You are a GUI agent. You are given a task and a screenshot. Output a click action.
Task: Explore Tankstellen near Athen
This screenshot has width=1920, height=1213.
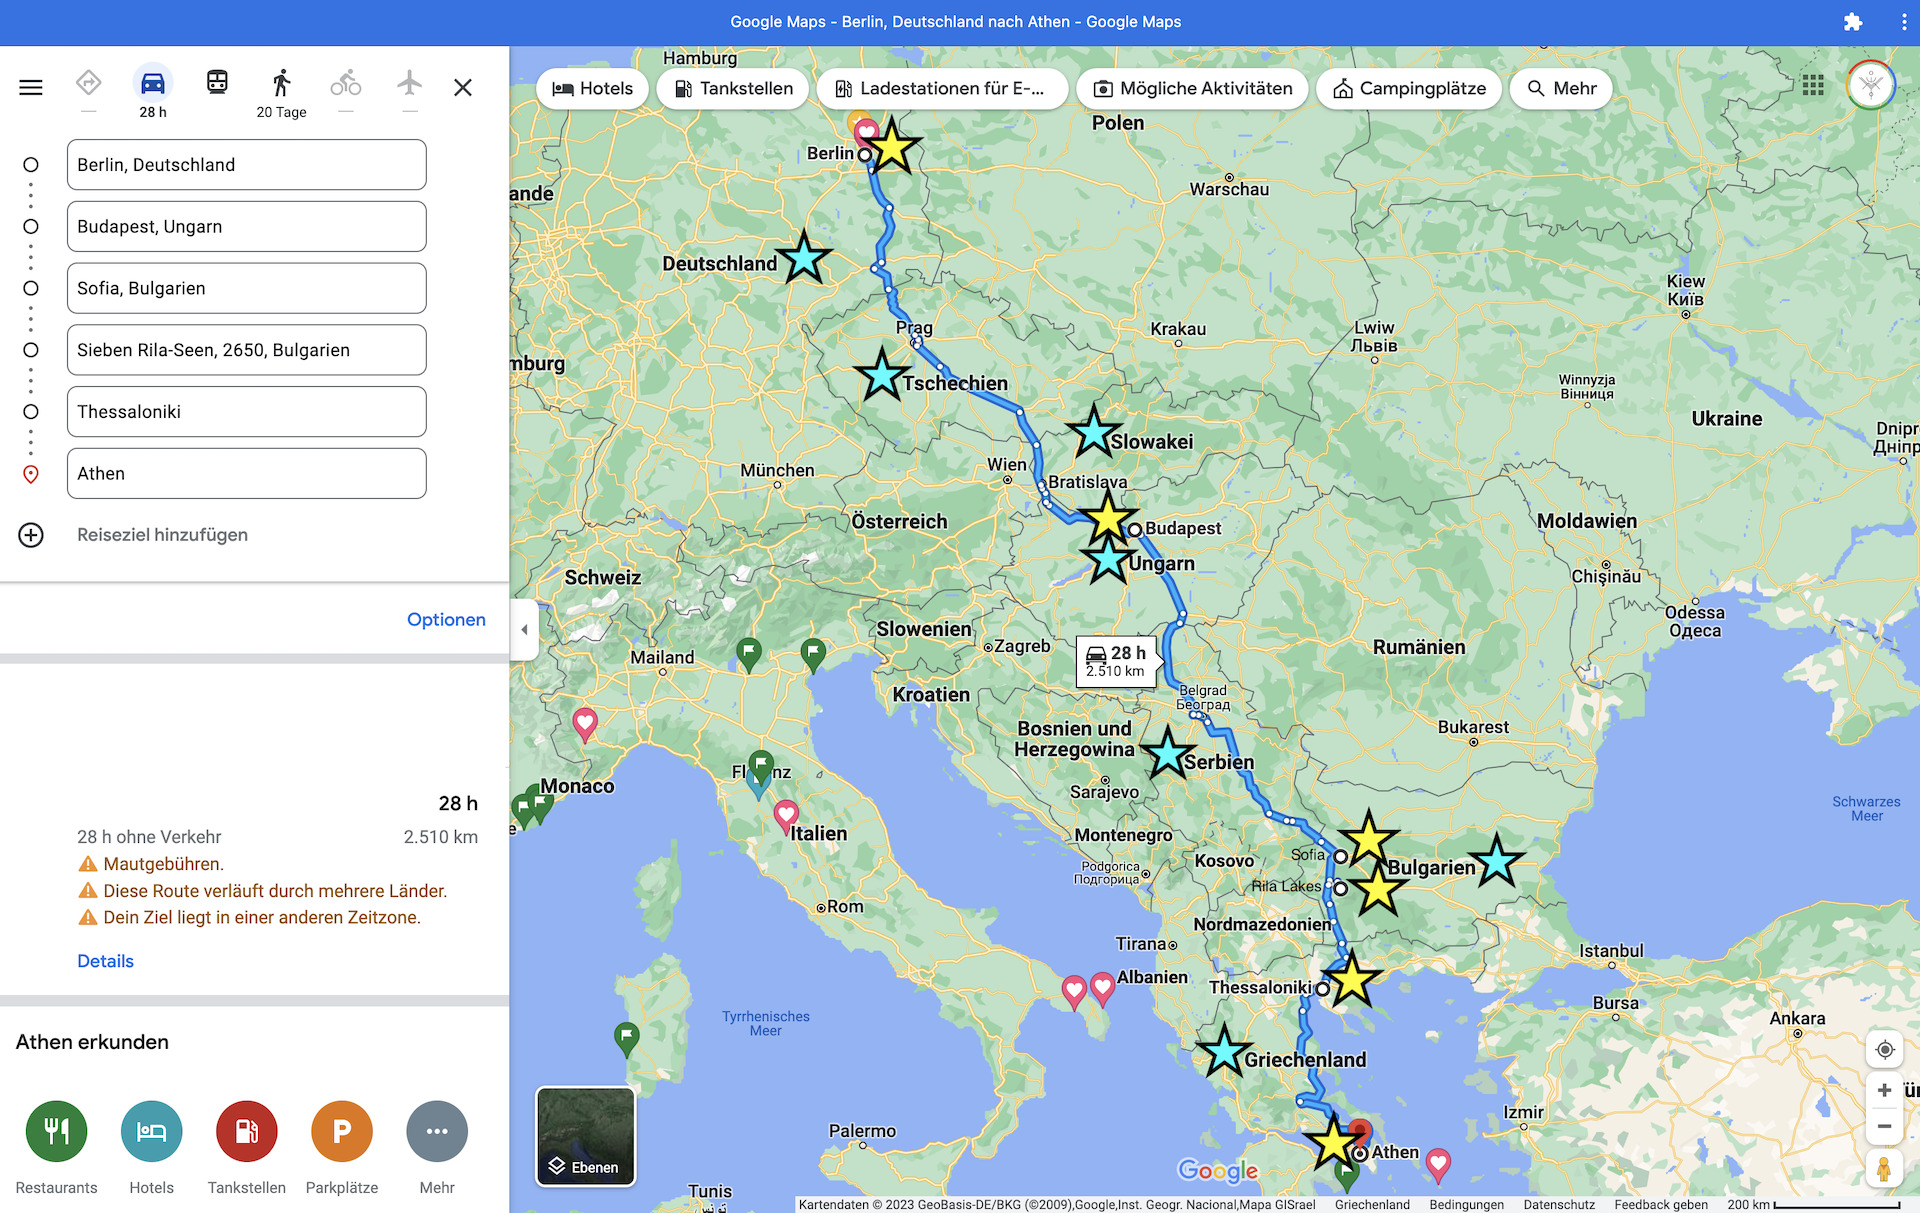tap(247, 1131)
